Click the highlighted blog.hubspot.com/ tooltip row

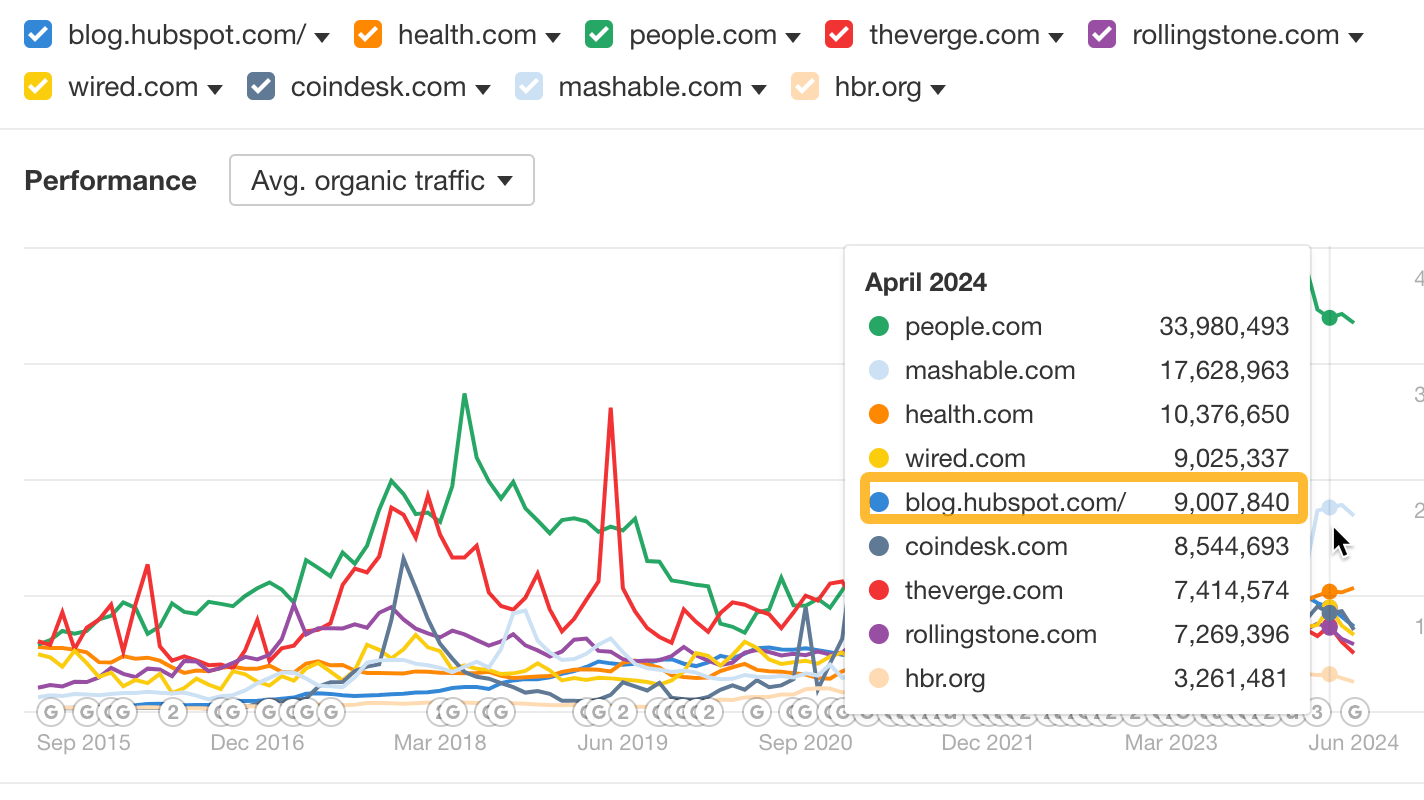click(x=1083, y=502)
